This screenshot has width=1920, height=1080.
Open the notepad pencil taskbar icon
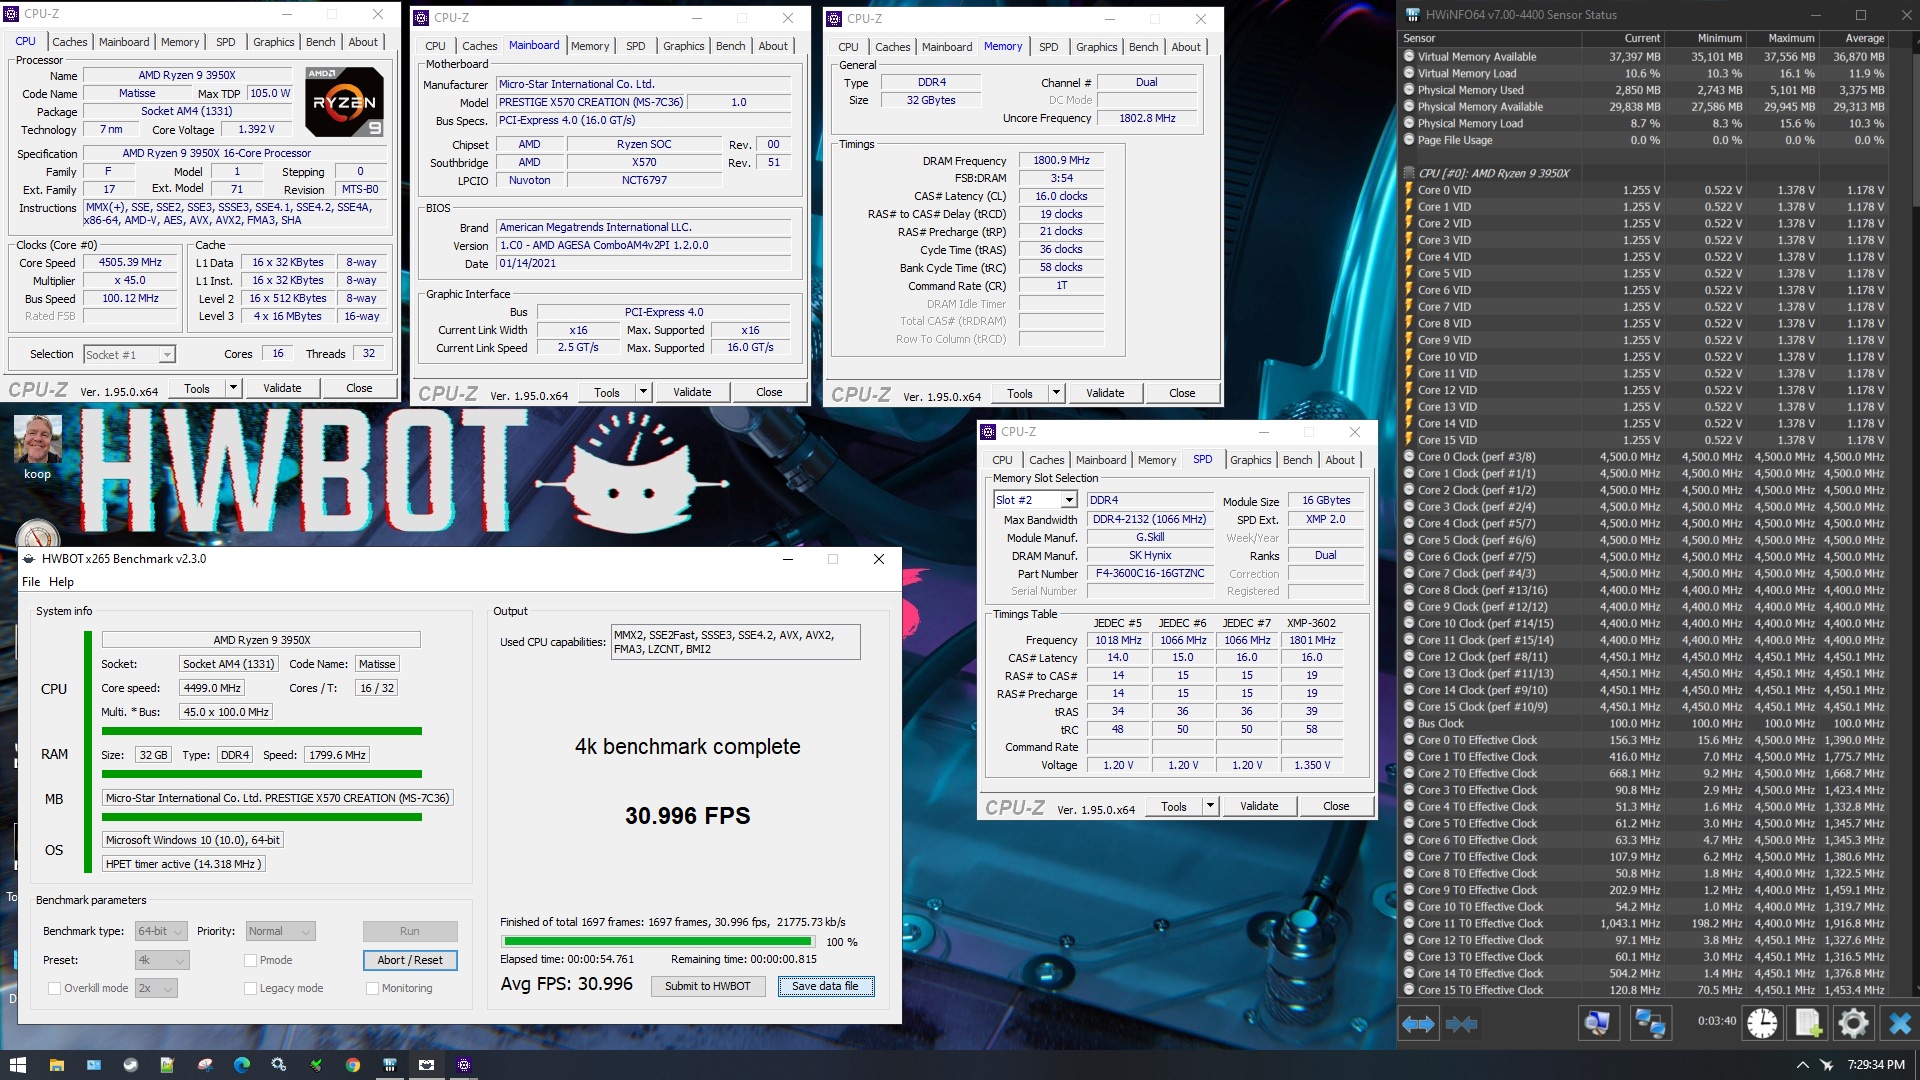(x=167, y=1065)
